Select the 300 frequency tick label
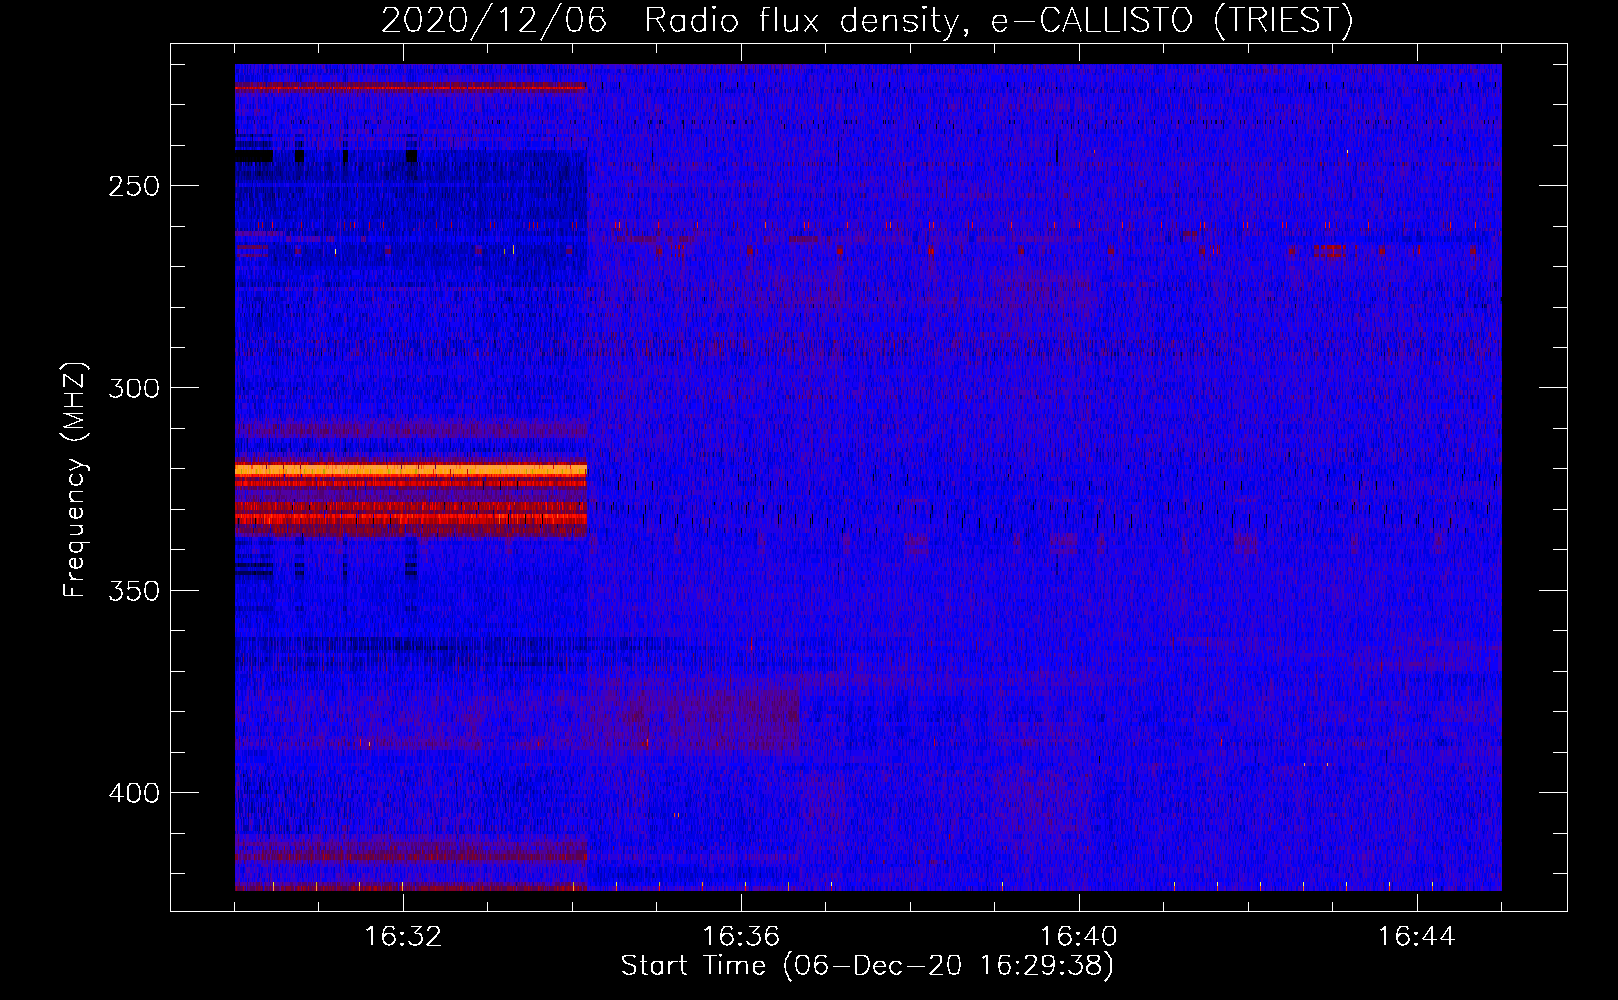 pyautogui.click(x=134, y=388)
